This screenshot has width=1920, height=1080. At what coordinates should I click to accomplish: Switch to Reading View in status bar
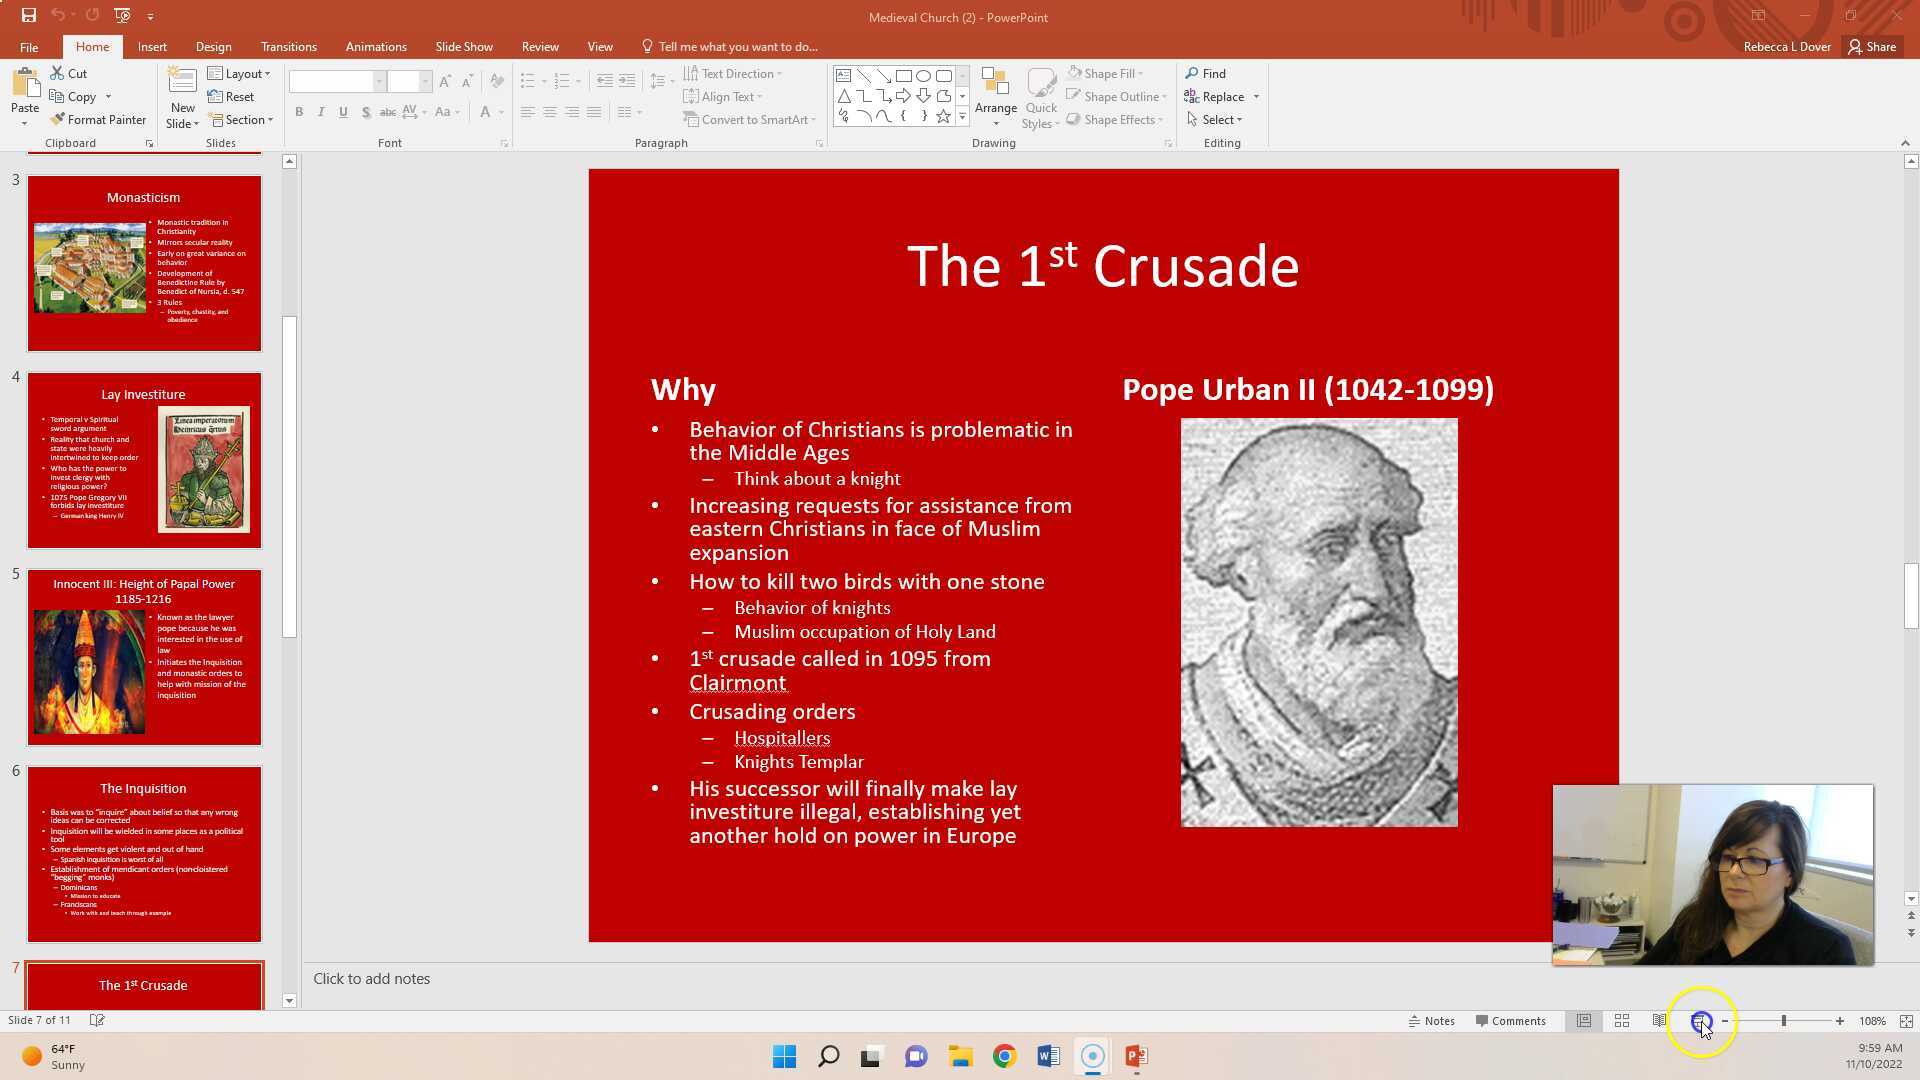(1659, 1021)
